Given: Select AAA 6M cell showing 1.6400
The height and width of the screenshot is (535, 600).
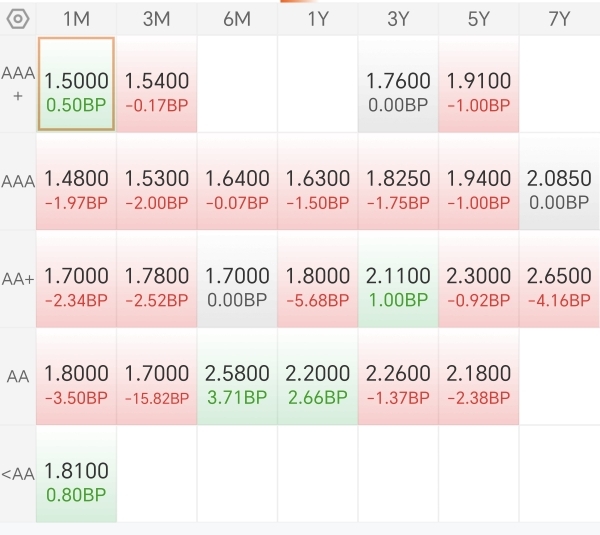Looking at the screenshot, I should point(237,182).
